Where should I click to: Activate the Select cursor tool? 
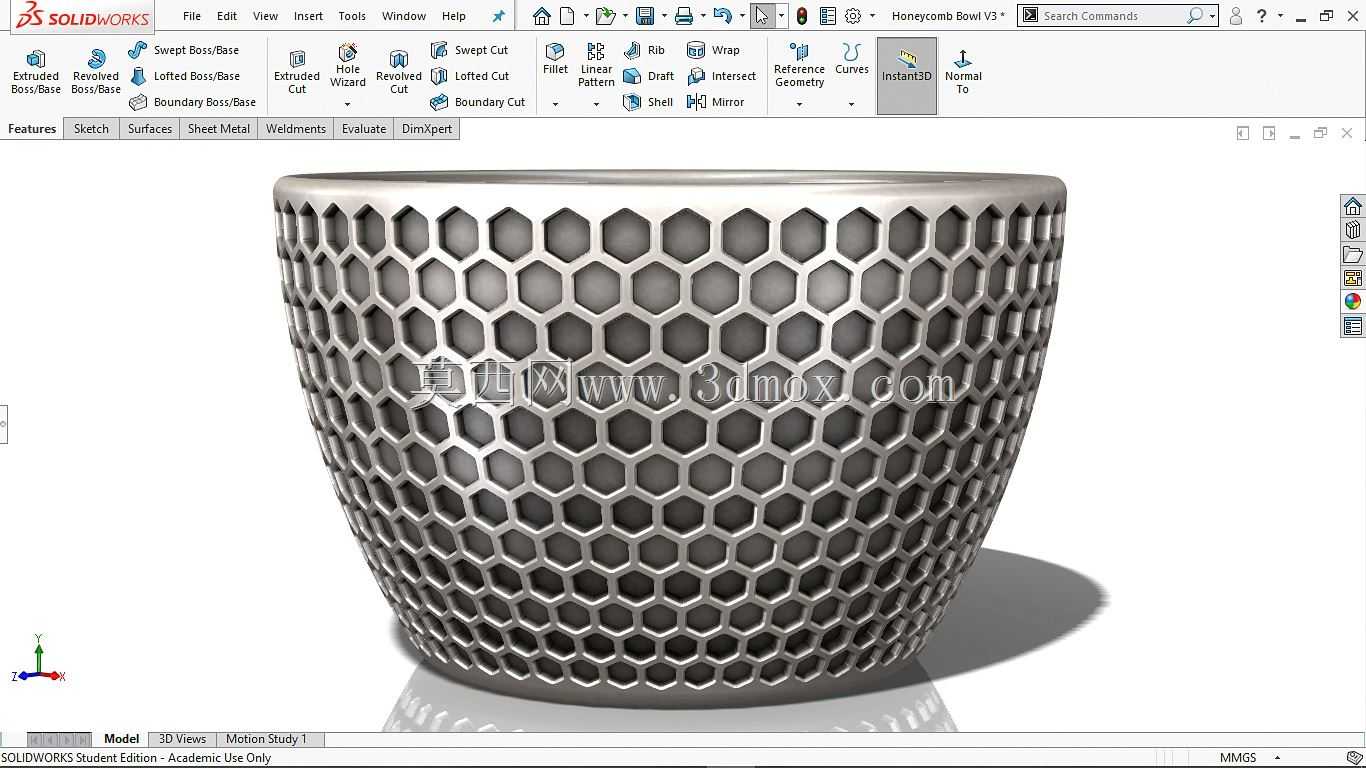(762, 16)
